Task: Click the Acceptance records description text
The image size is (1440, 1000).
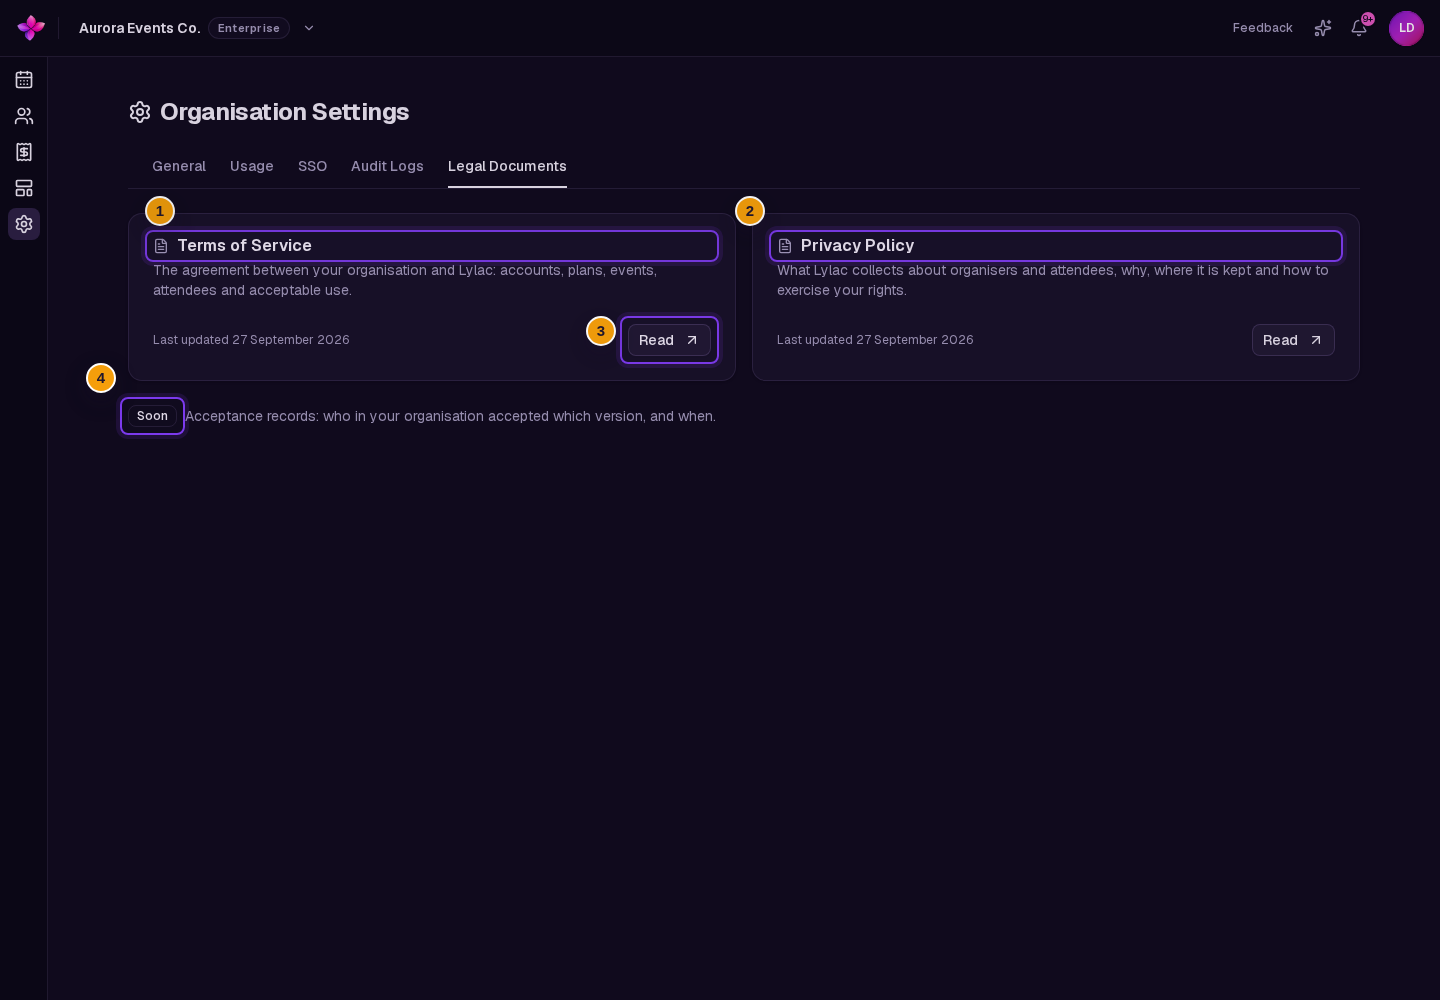Action: coord(450,416)
